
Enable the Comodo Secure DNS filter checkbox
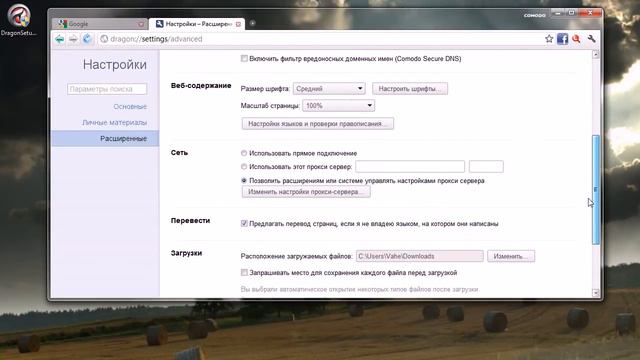[244, 59]
